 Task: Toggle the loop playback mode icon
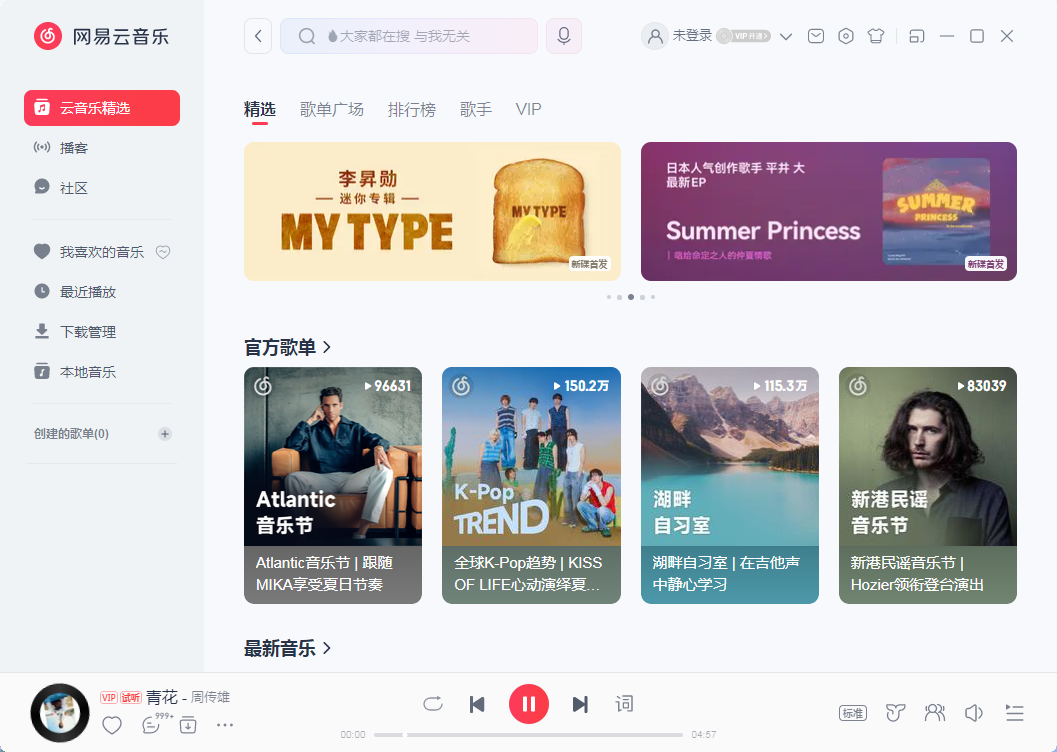click(x=433, y=704)
